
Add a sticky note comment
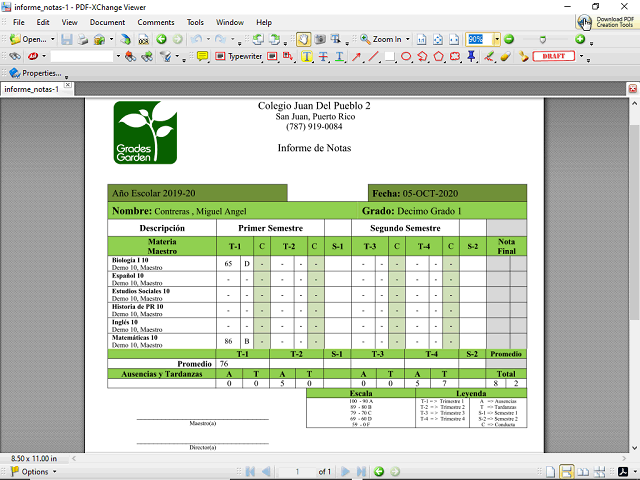[x=202, y=56]
